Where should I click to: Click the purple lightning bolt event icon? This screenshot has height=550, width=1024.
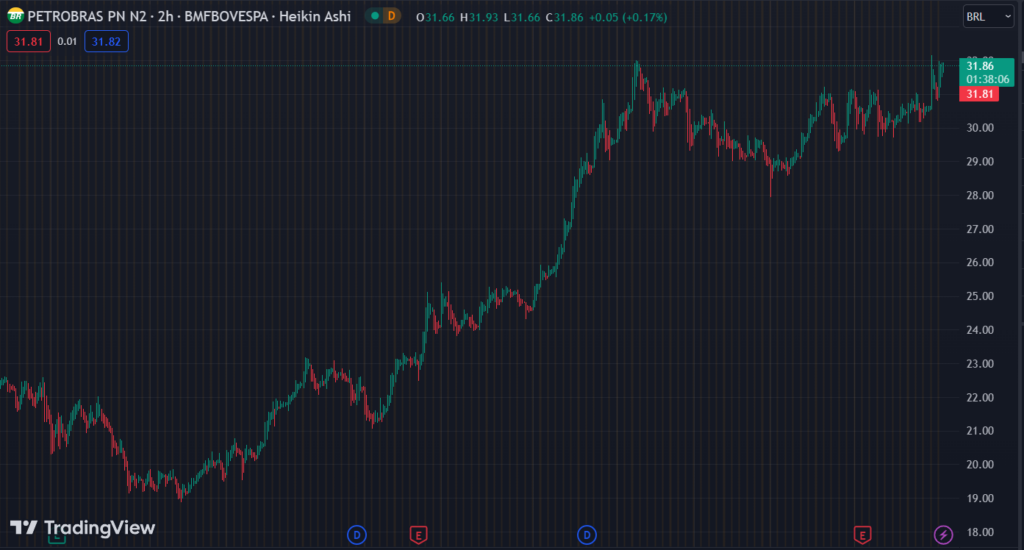pyautogui.click(x=943, y=535)
